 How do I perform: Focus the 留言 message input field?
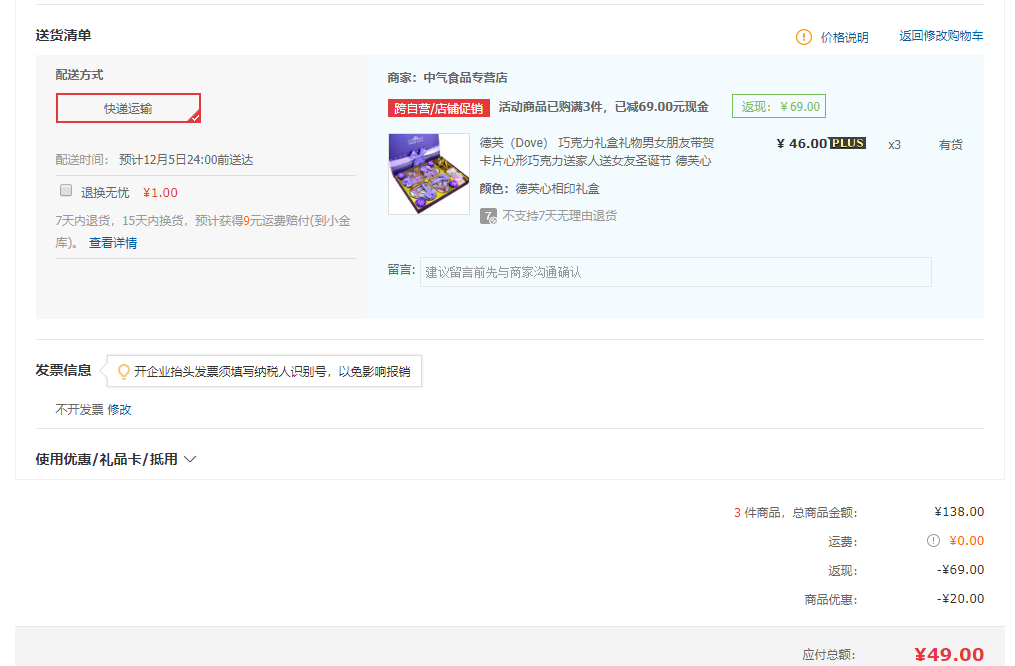675,272
